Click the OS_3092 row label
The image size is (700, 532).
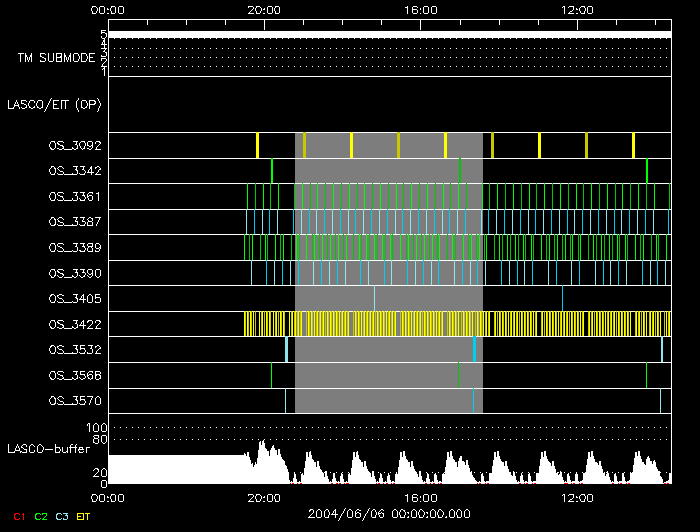[74, 146]
